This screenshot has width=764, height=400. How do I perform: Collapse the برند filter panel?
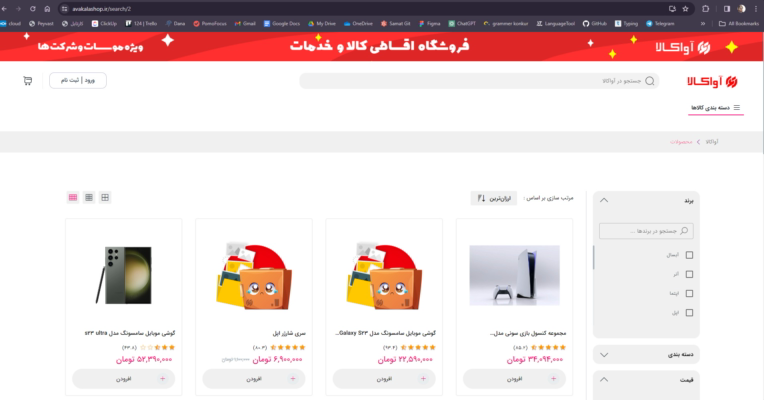(604, 200)
